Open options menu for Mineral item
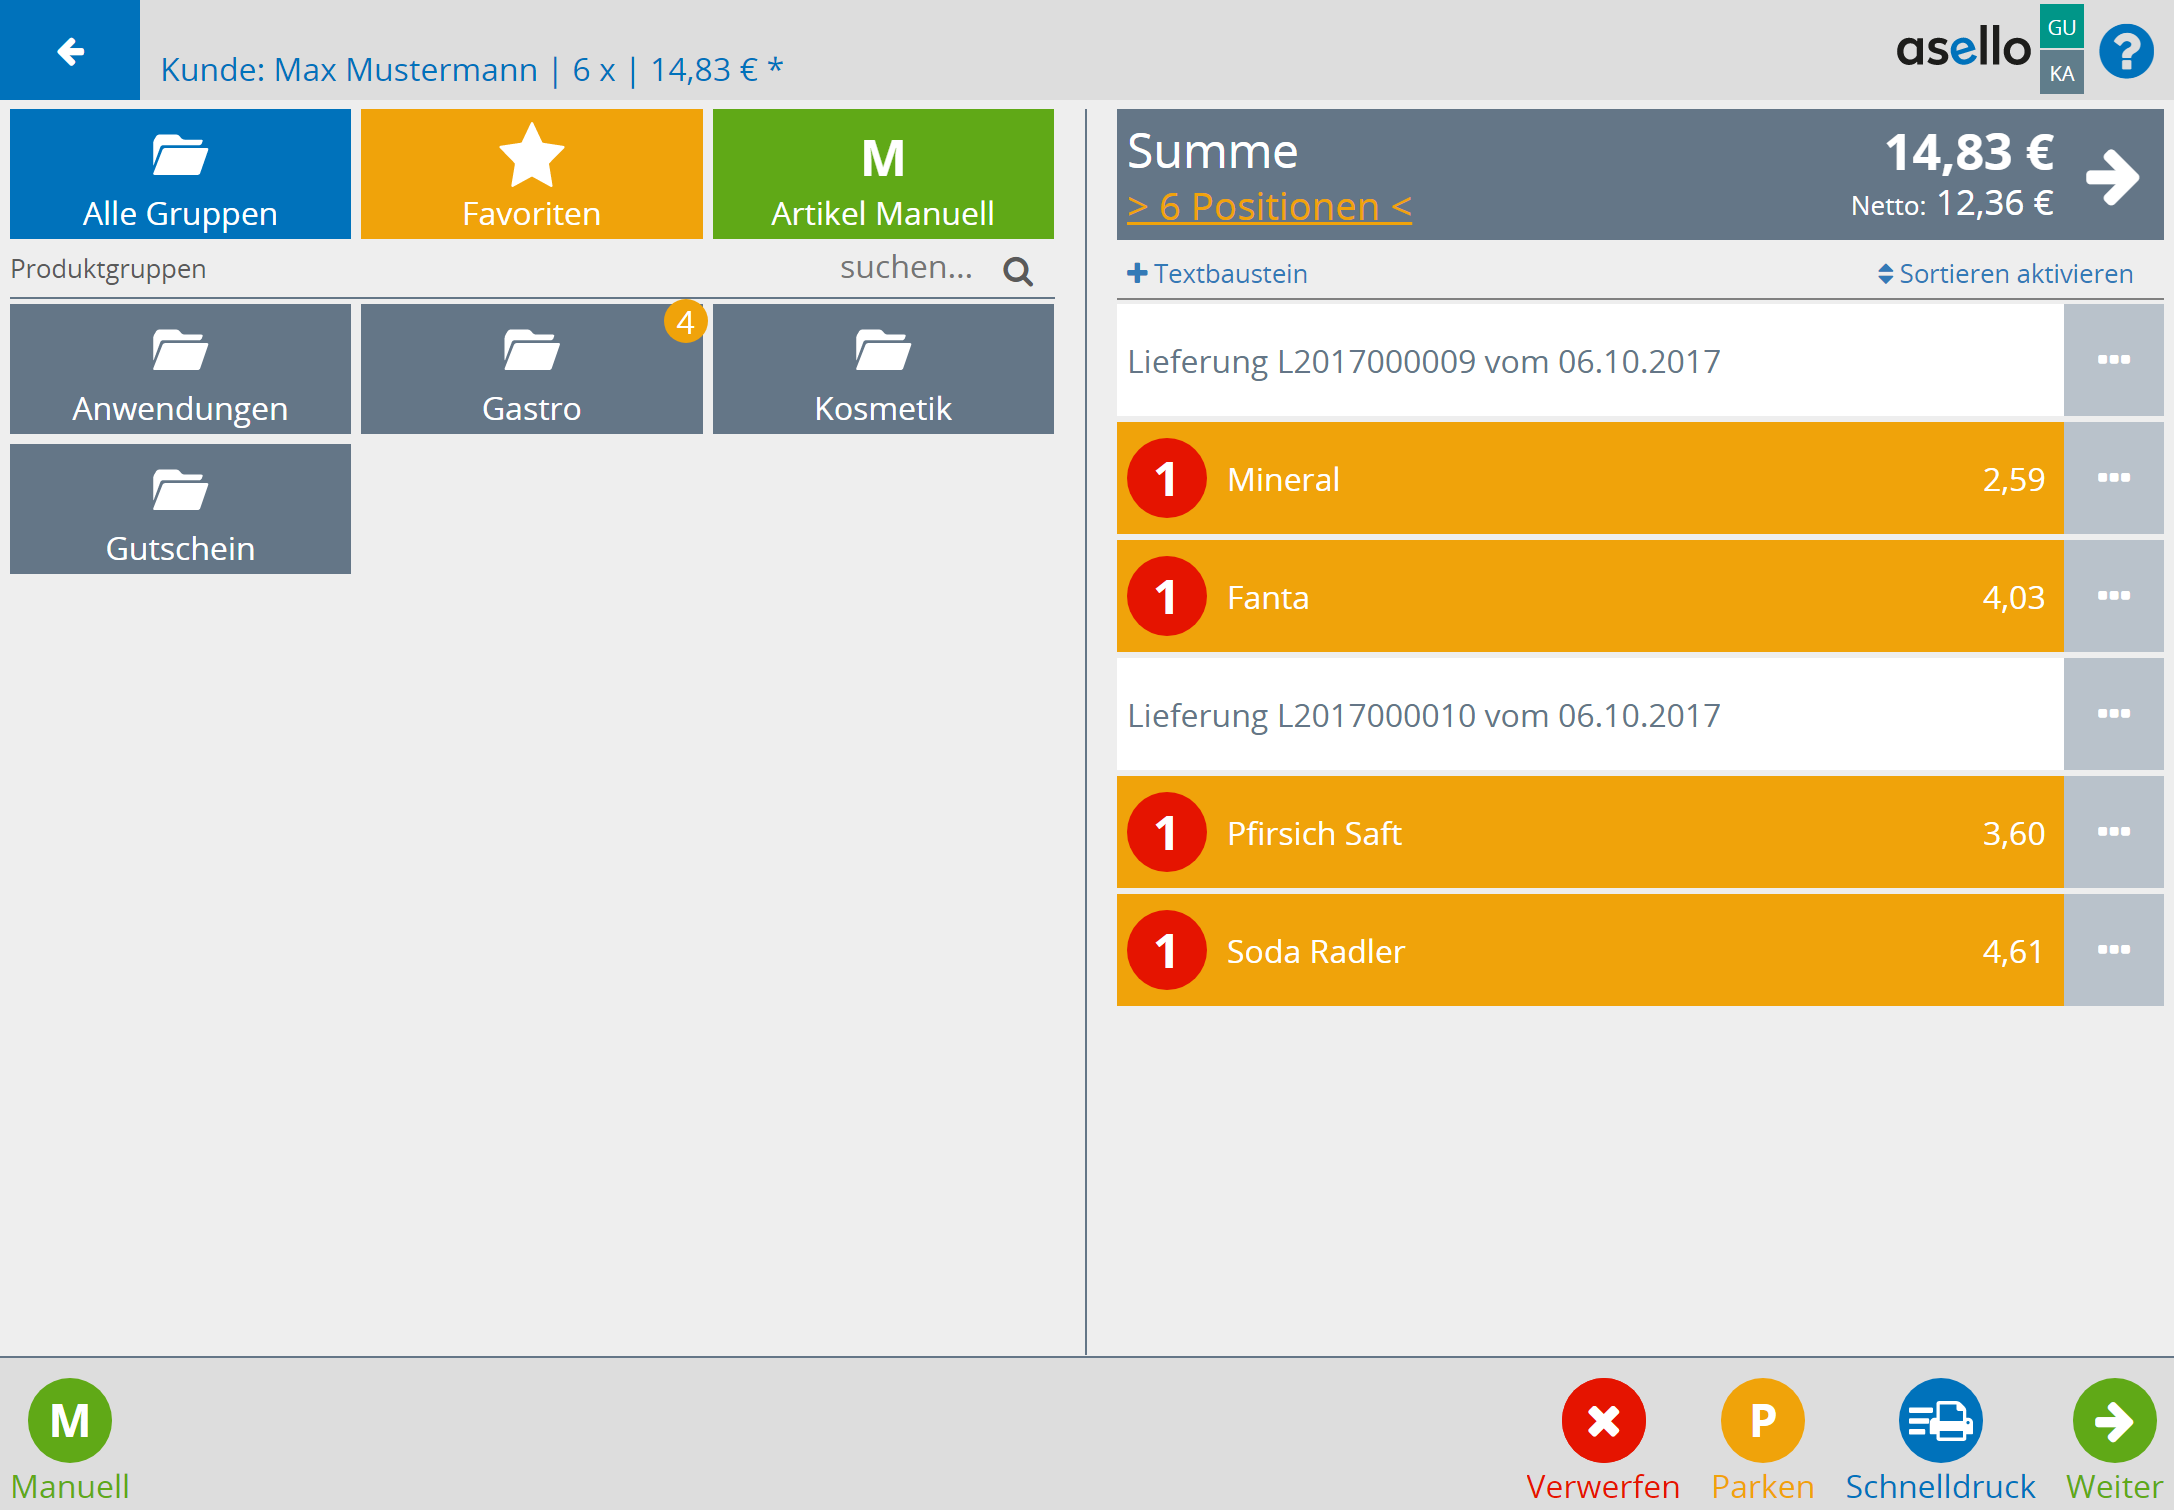 click(x=2113, y=478)
